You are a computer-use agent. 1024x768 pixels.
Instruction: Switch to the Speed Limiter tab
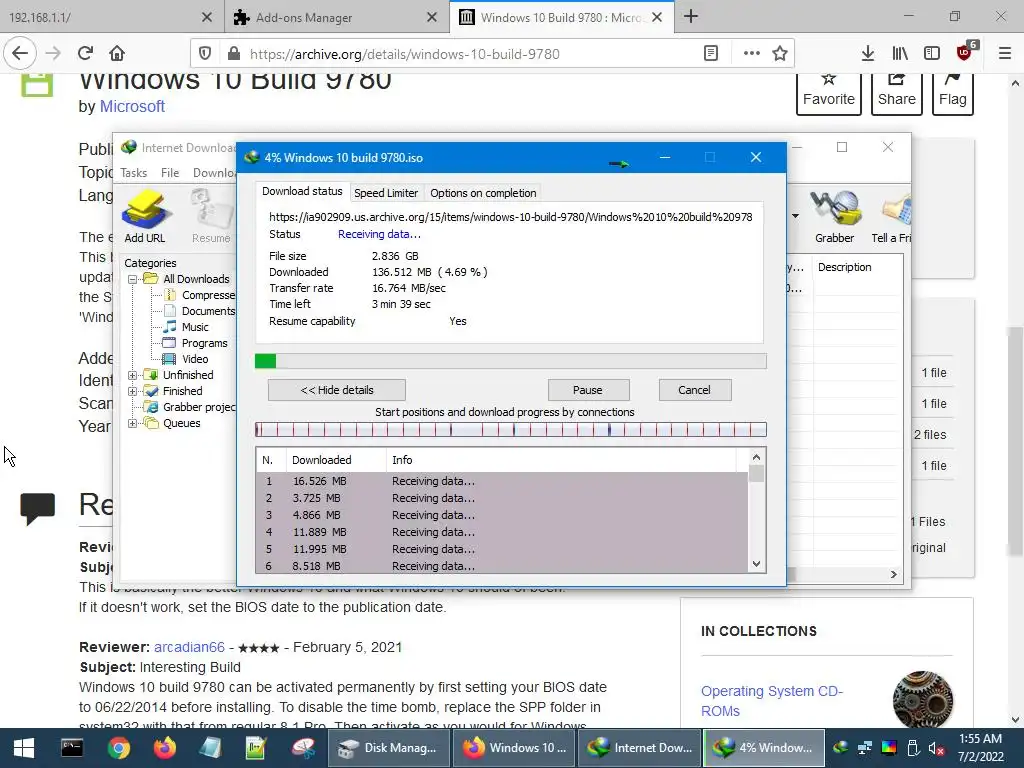pos(385,193)
